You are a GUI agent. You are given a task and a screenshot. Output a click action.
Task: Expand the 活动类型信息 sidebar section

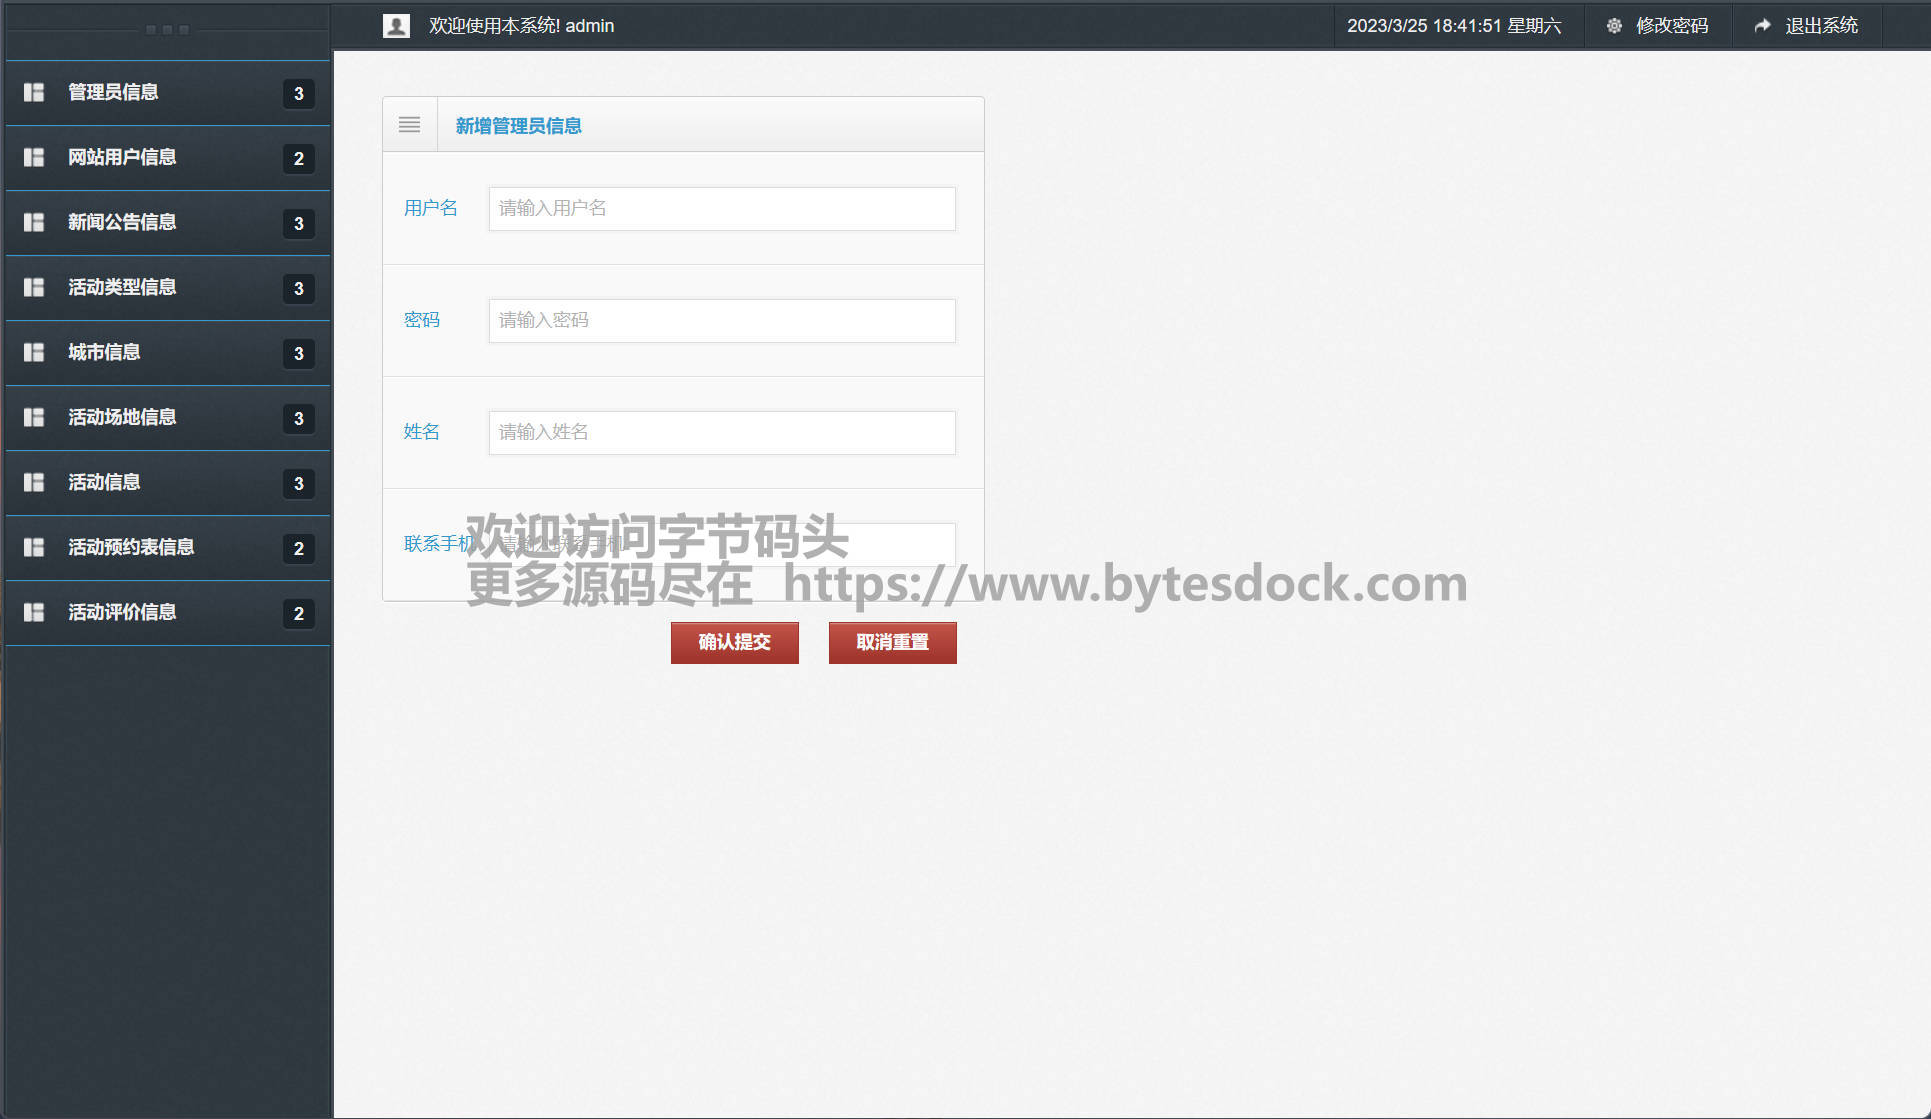[122, 287]
